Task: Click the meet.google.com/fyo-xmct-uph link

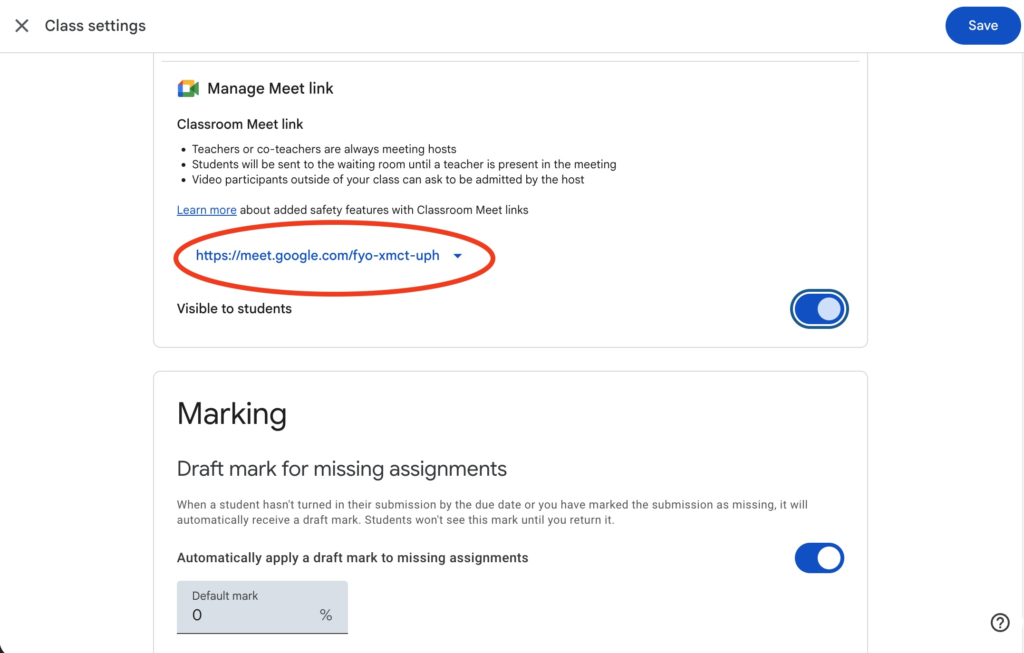Action: (x=317, y=256)
